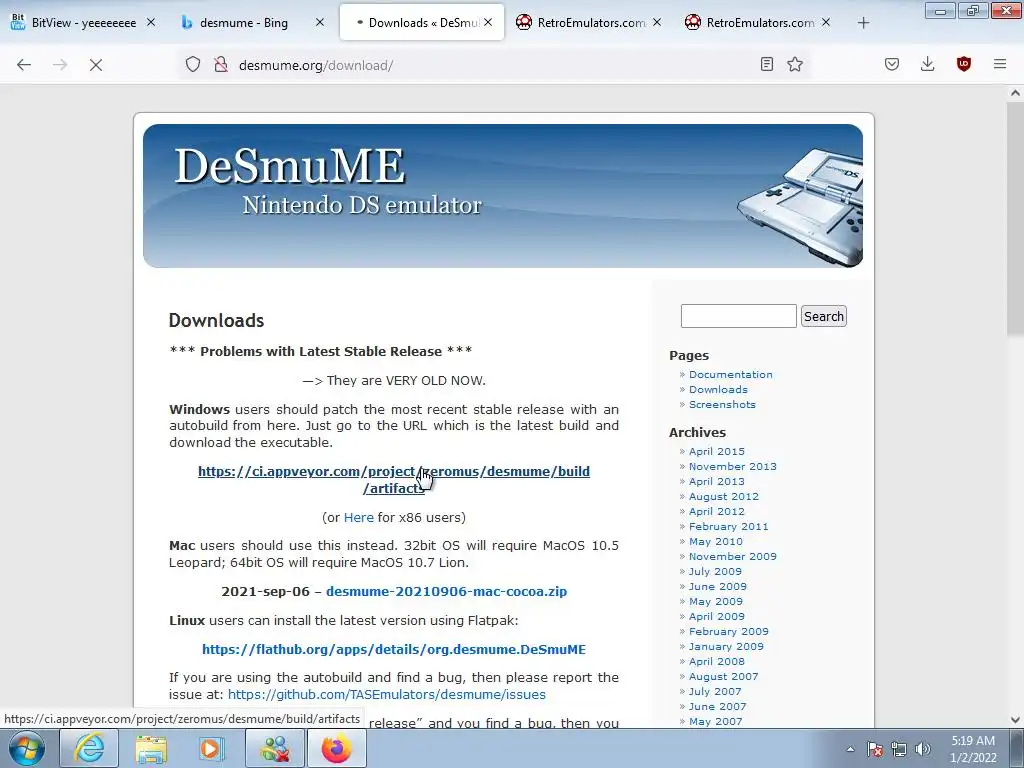
Task: Open the November 2009 archive
Action: click(733, 556)
